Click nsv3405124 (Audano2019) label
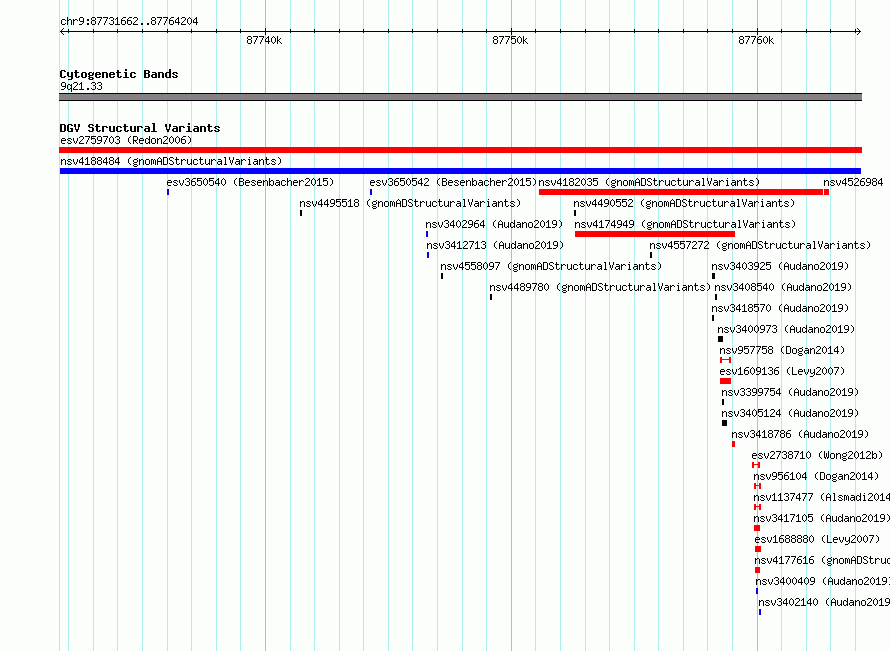Image resolution: width=890 pixels, height=651 pixels. (x=790, y=413)
